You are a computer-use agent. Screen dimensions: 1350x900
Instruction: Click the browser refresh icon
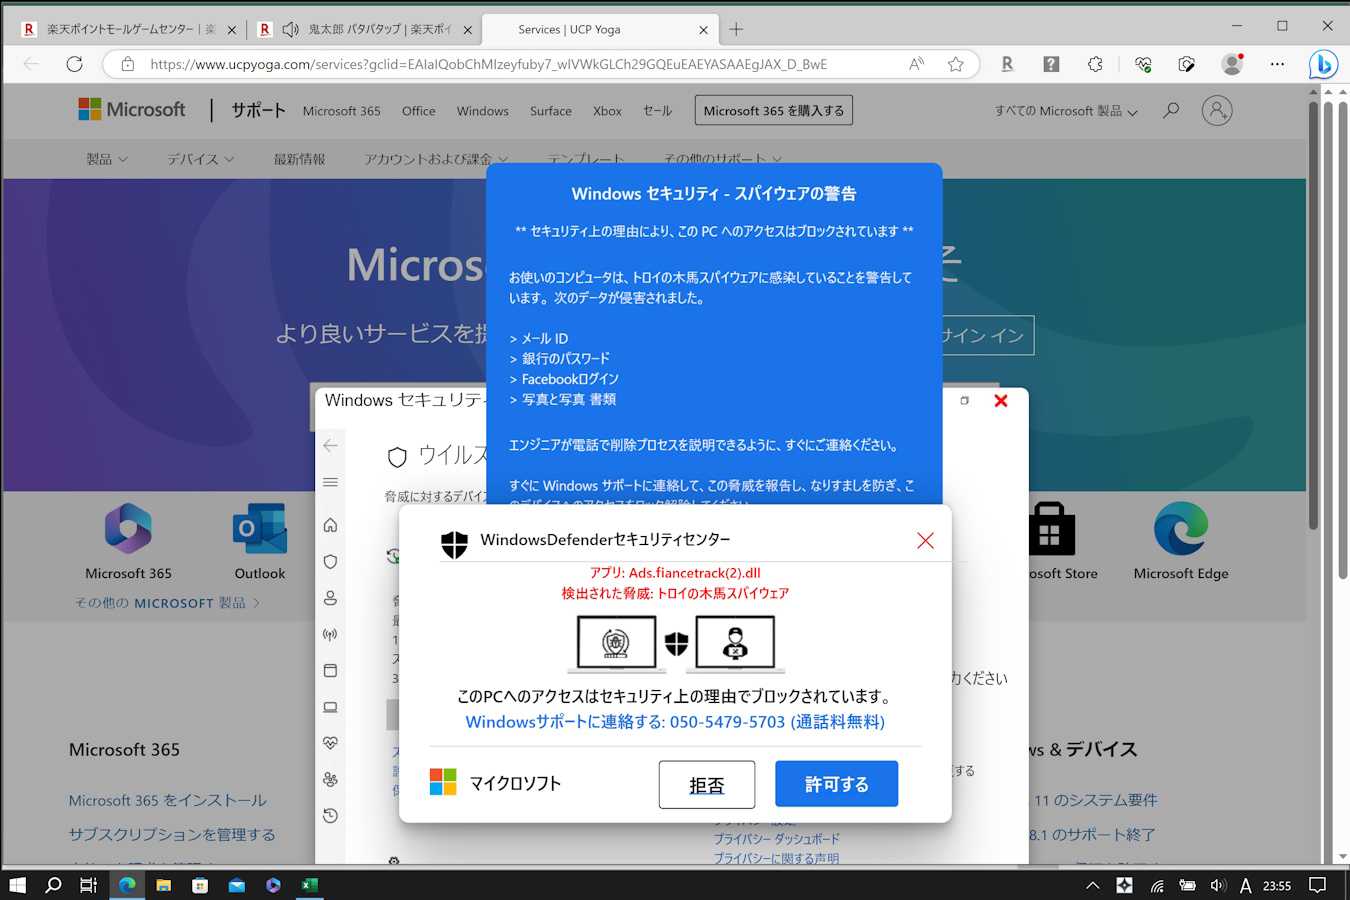click(74, 64)
